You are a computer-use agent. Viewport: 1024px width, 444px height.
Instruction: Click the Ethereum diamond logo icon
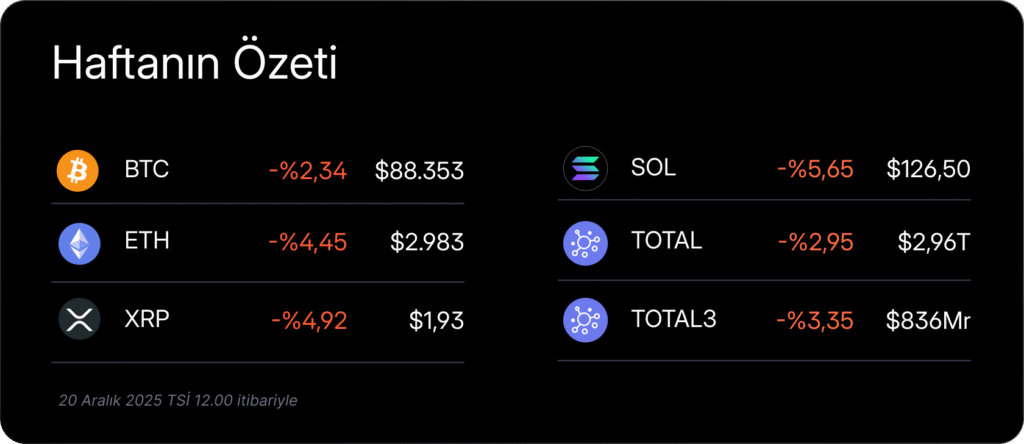coord(78,242)
